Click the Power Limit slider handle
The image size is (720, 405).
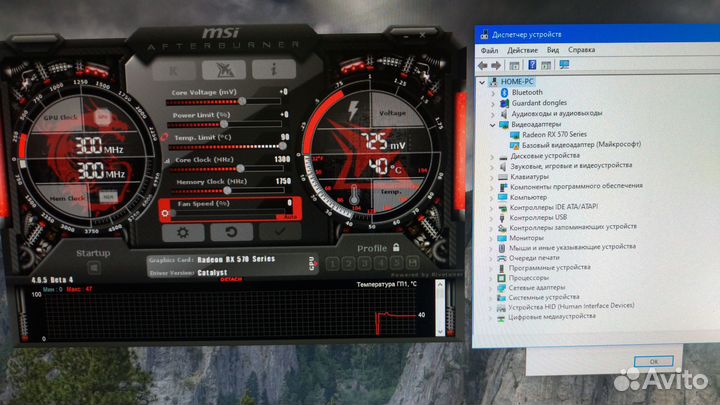(x=224, y=124)
